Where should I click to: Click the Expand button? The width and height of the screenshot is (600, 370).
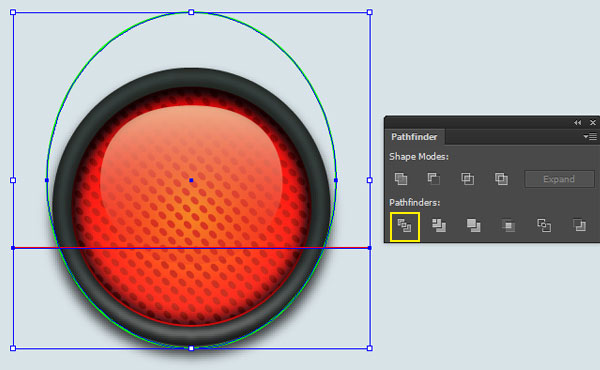coord(559,179)
